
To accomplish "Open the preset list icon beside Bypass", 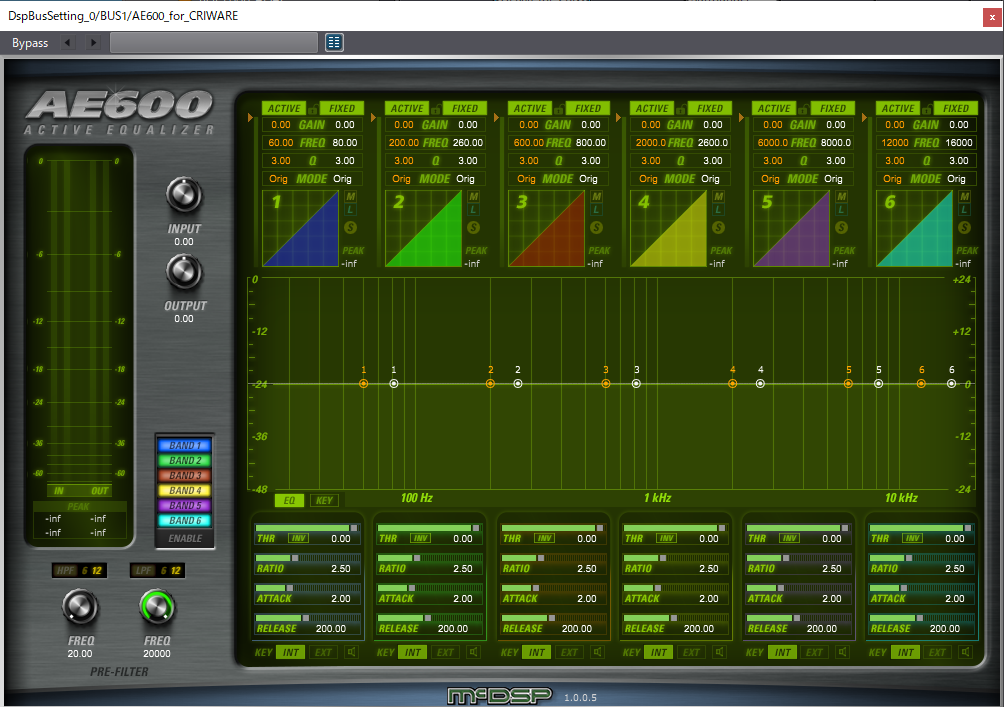I will point(334,42).
